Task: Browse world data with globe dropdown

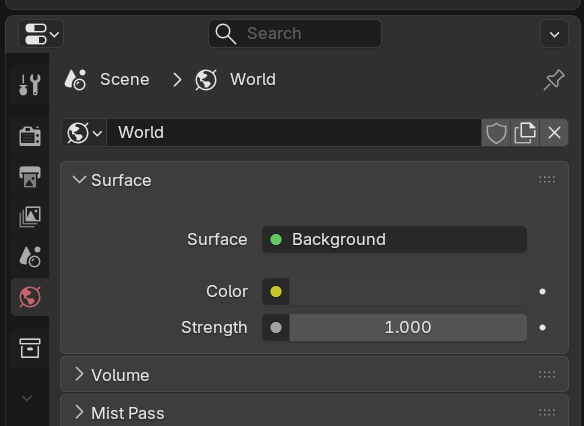Action: tap(84, 133)
